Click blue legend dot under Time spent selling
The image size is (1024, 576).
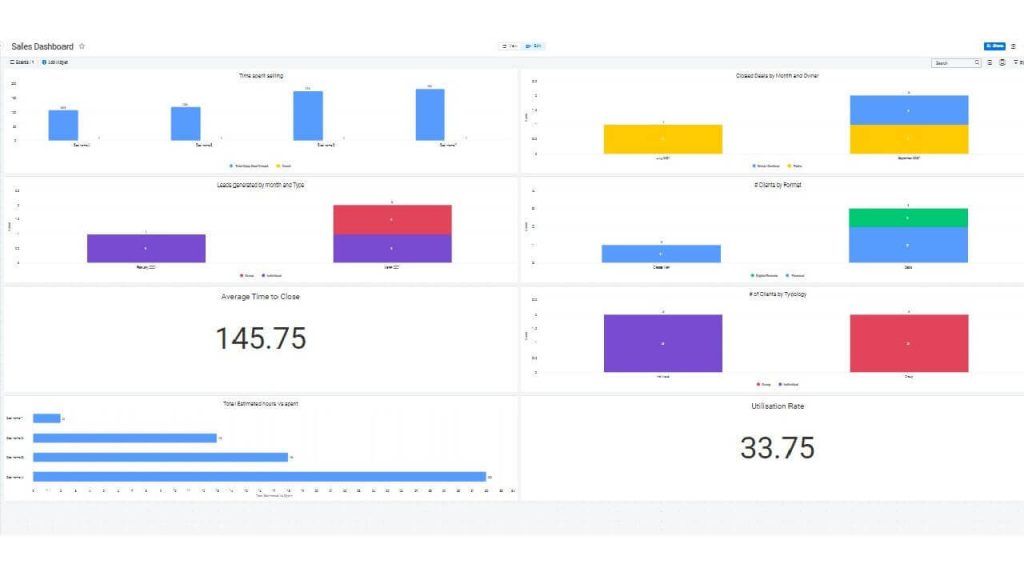click(x=231, y=166)
